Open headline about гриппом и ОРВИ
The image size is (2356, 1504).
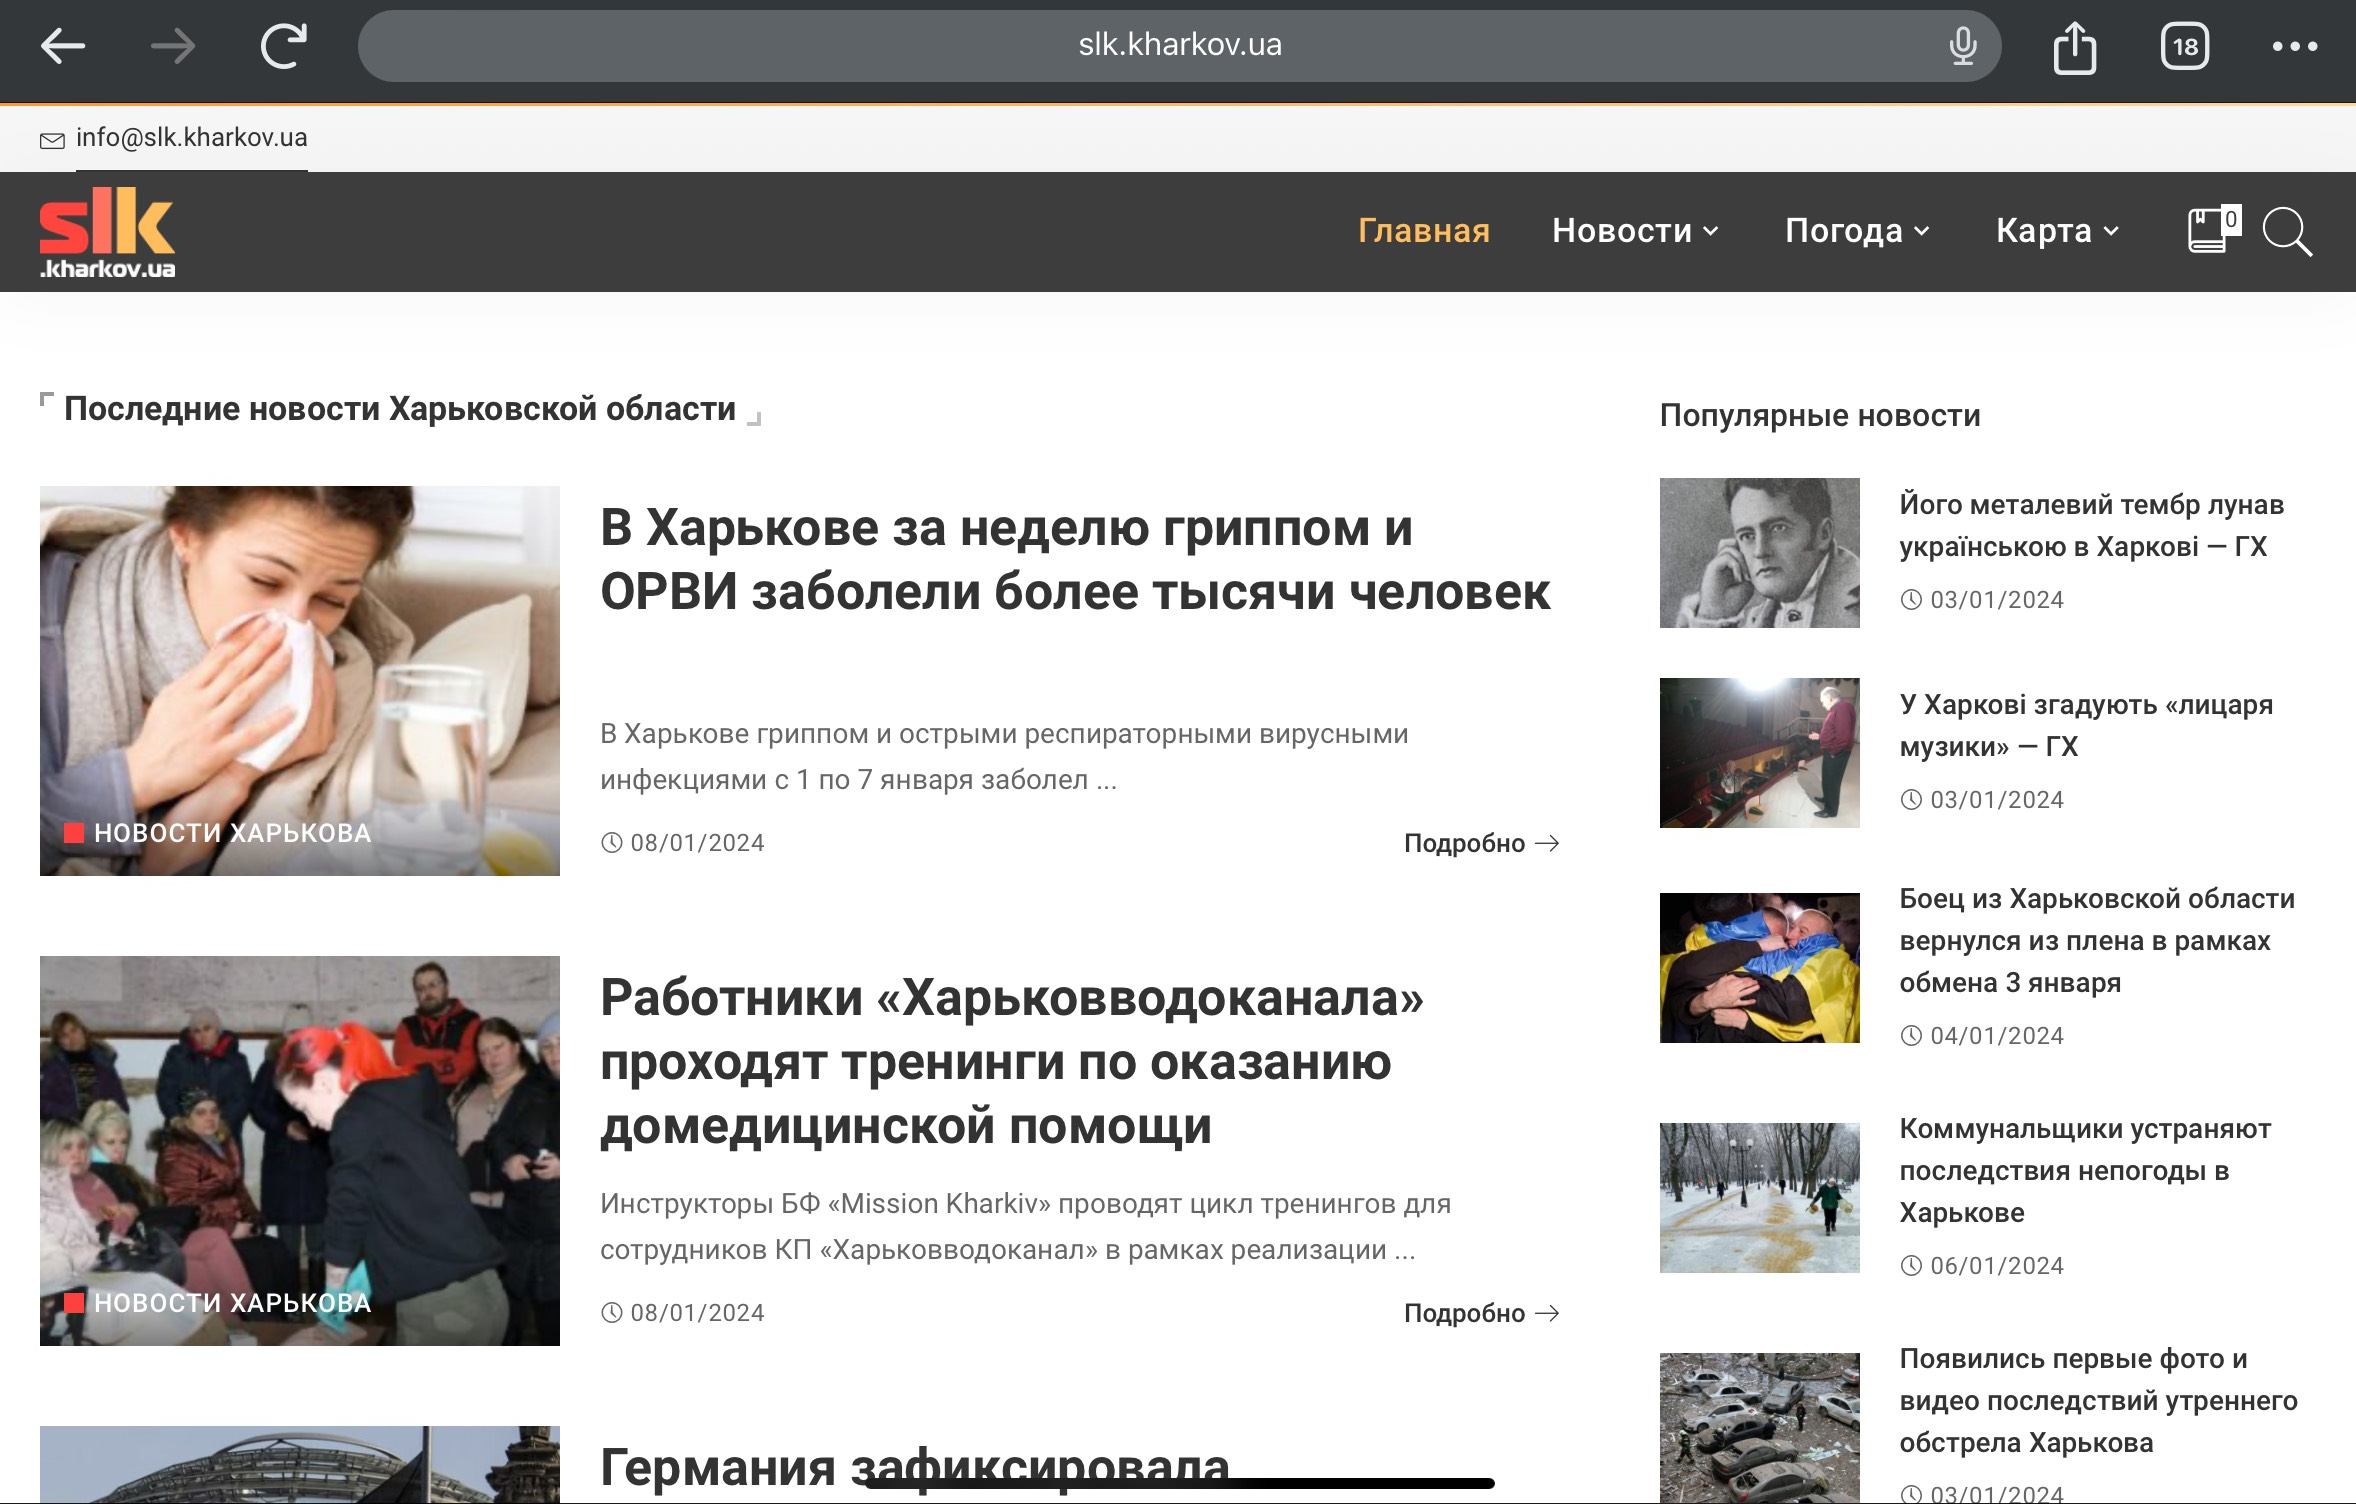point(1075,560)
